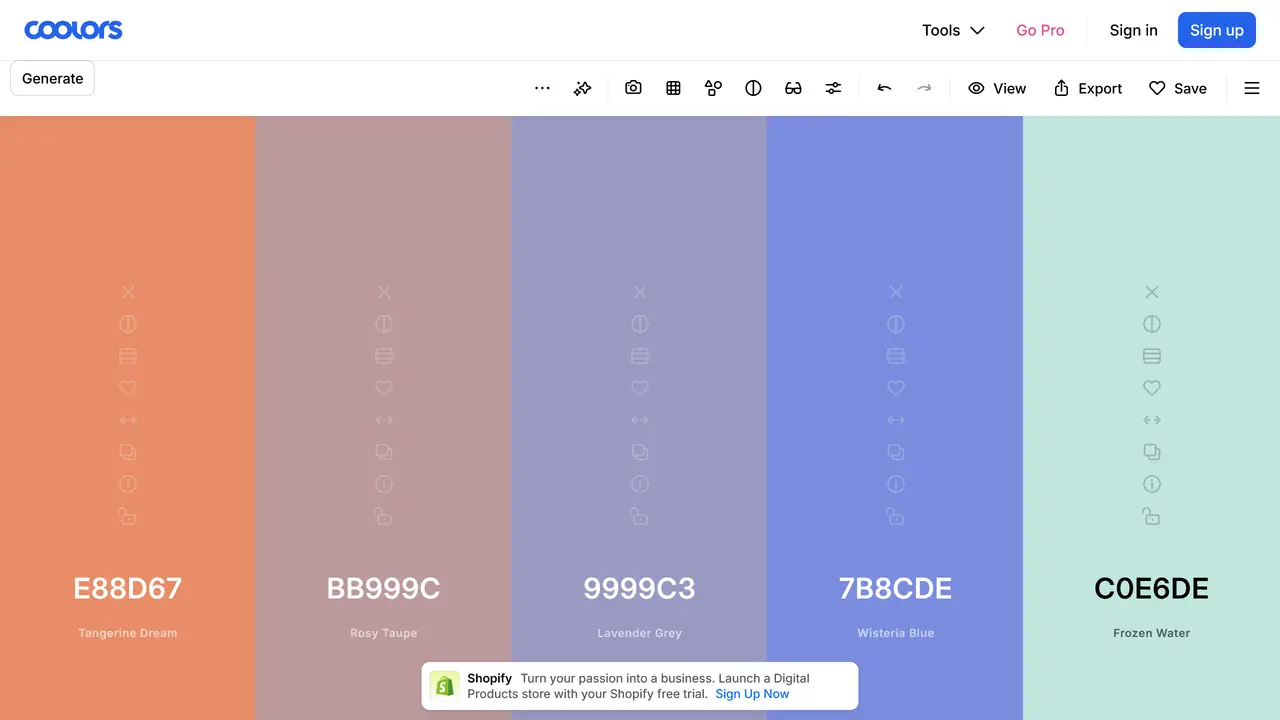Select the 9999C3 Lavender Grey hex code
This screenshot has height=720, width=1280.
(x=640, y=588)
